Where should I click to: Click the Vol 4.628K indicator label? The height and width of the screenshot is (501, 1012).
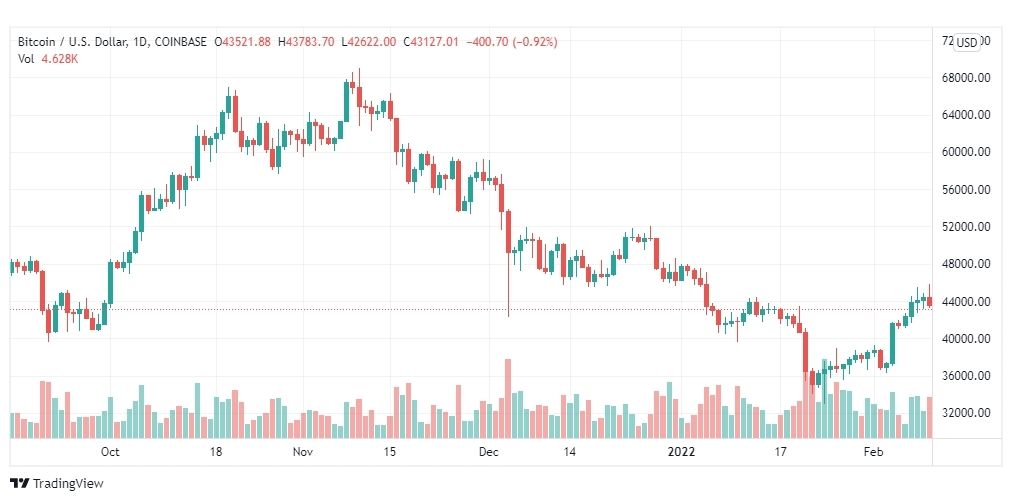(48, 59)
